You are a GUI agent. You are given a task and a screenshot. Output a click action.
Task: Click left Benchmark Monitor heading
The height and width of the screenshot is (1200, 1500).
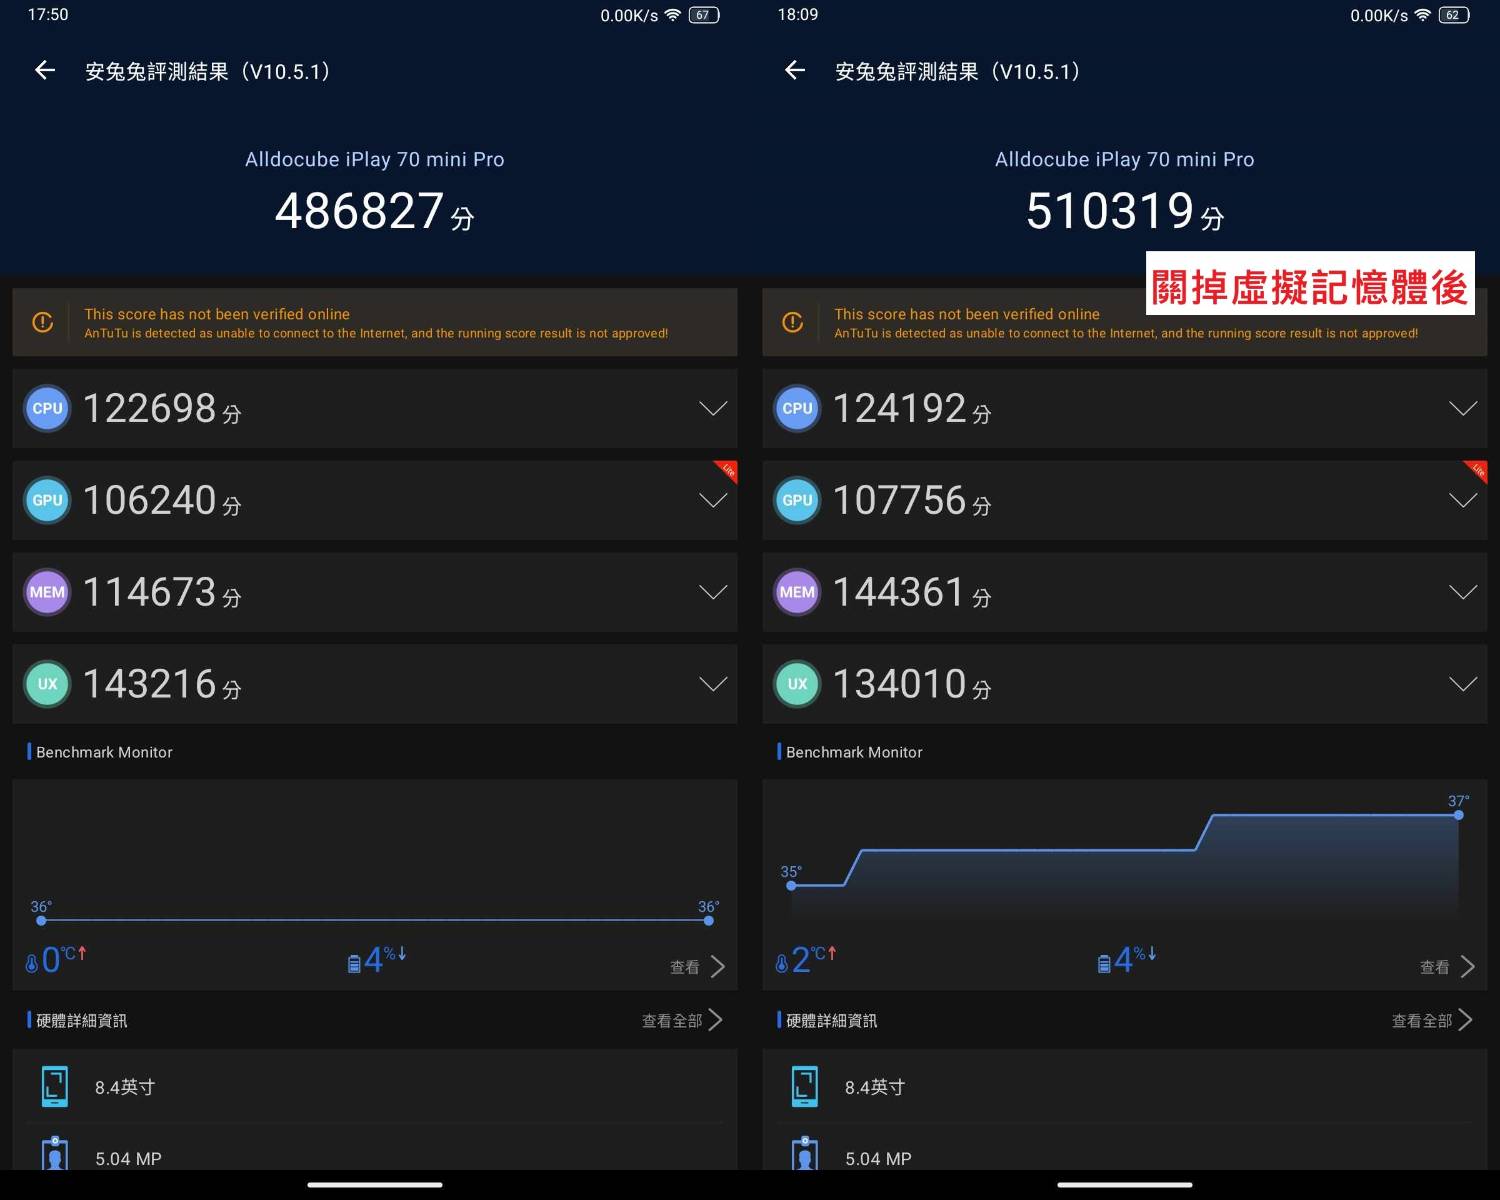(104, 752)
